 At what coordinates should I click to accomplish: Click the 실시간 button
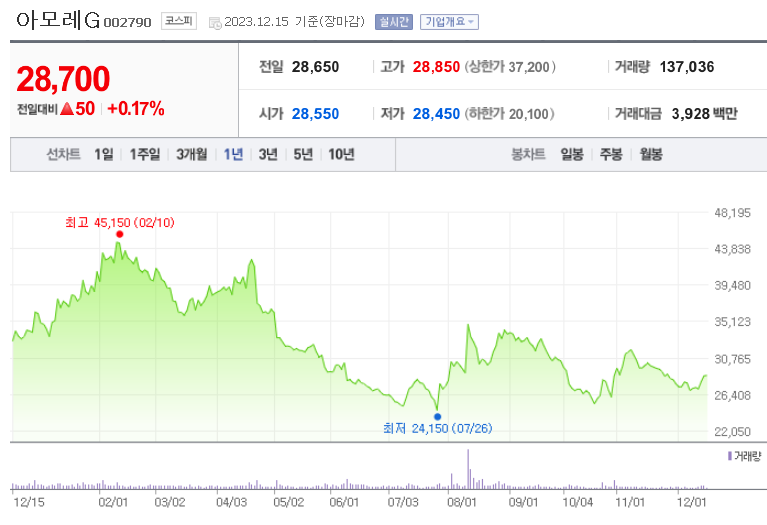(394, 22)
